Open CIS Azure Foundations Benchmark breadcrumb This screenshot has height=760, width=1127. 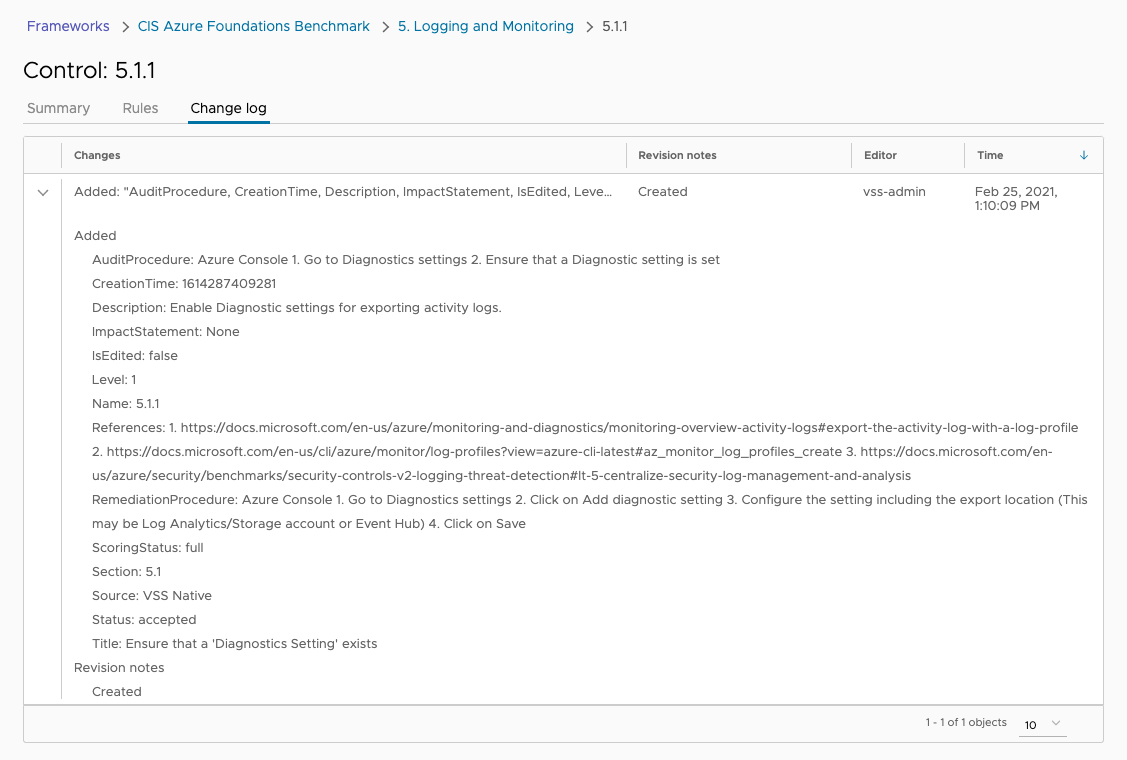[254, 26]
